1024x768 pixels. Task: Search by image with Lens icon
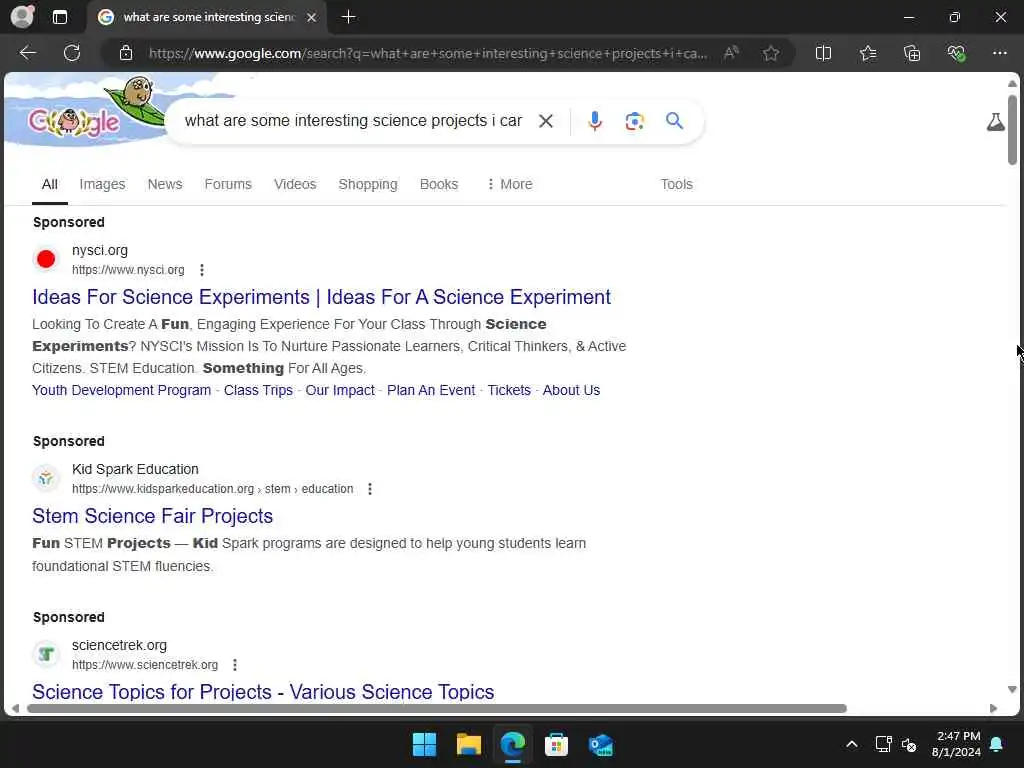coord(634,121)
